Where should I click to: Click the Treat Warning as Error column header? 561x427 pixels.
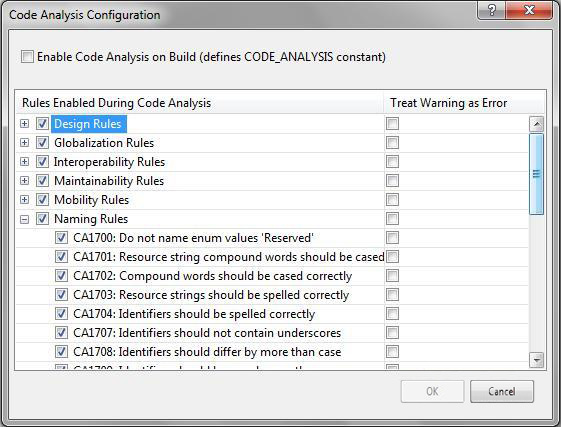(x=464, y=103)
